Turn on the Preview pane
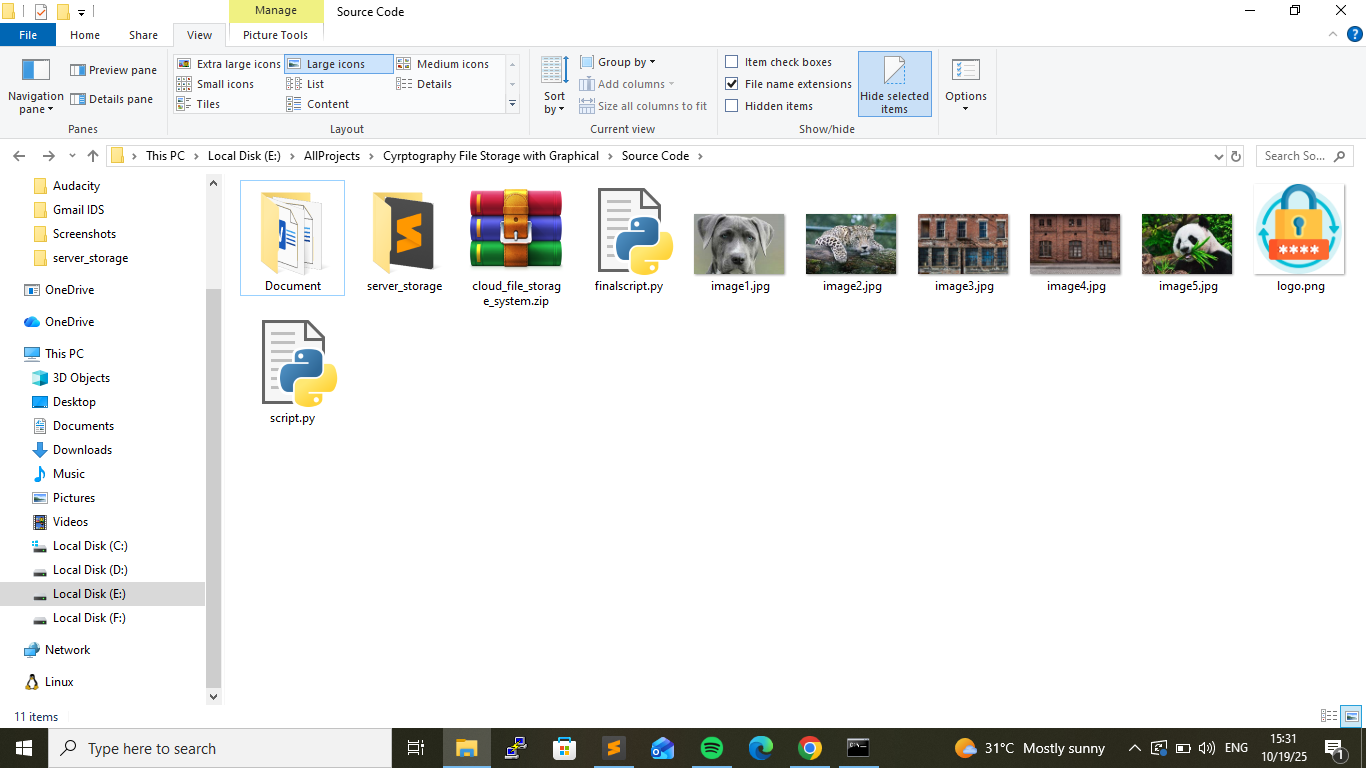Viewport: 1366px width, 768px height. pos(113,70)
